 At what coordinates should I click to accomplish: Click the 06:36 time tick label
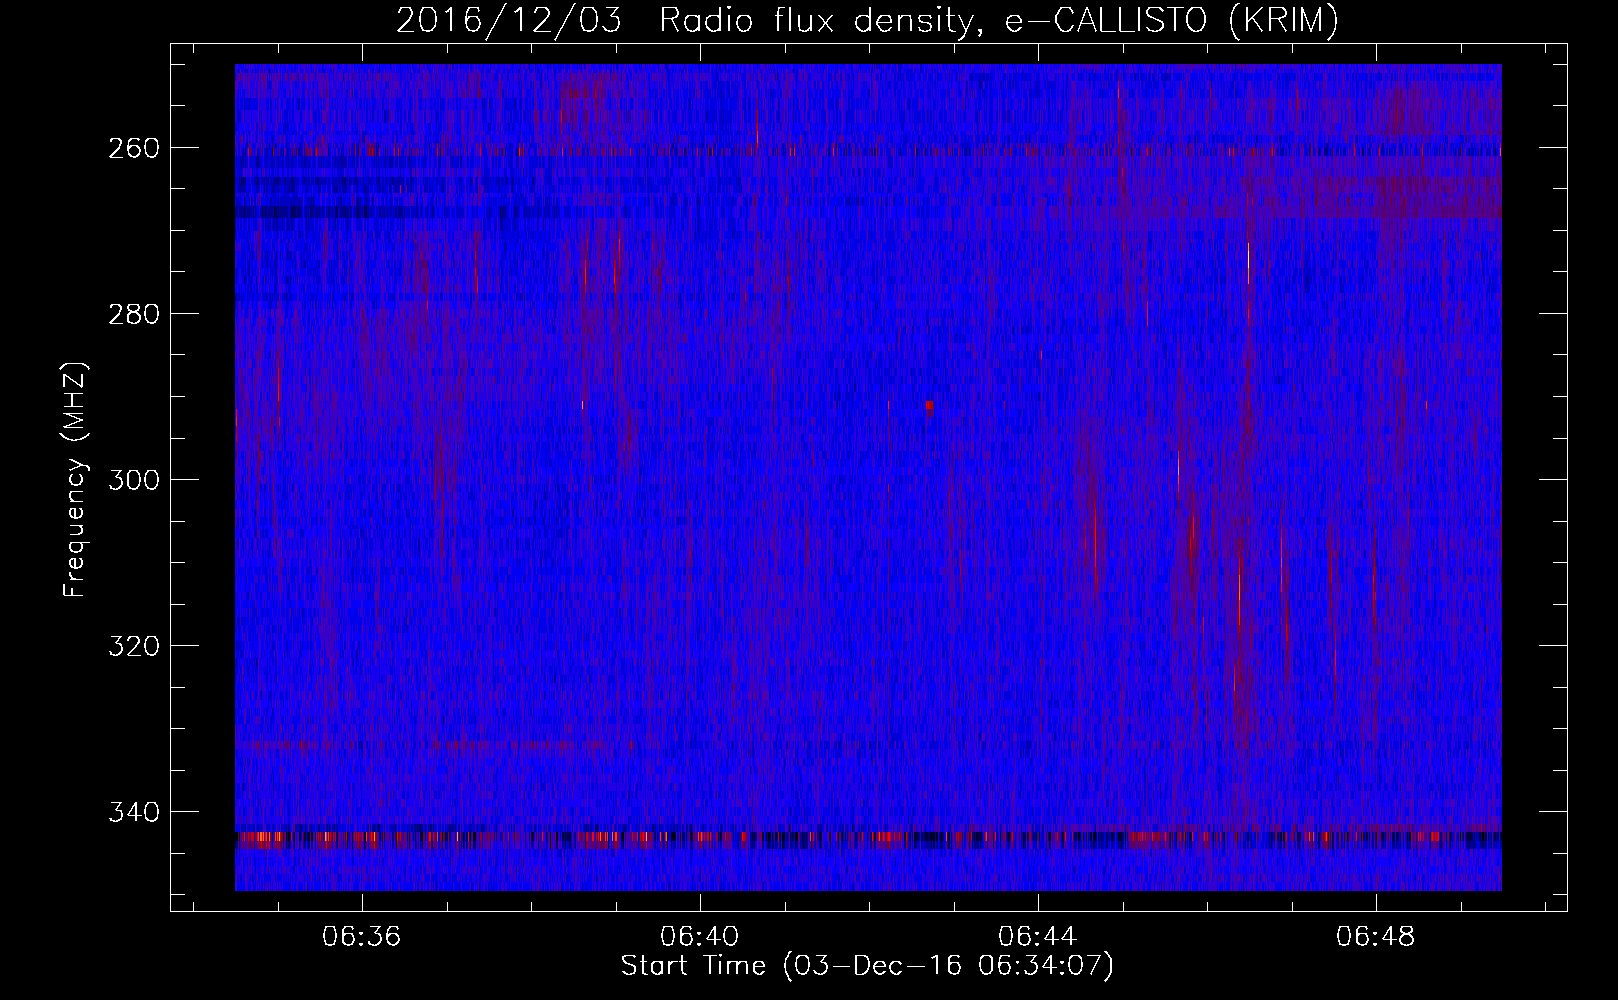coord(362,937)
